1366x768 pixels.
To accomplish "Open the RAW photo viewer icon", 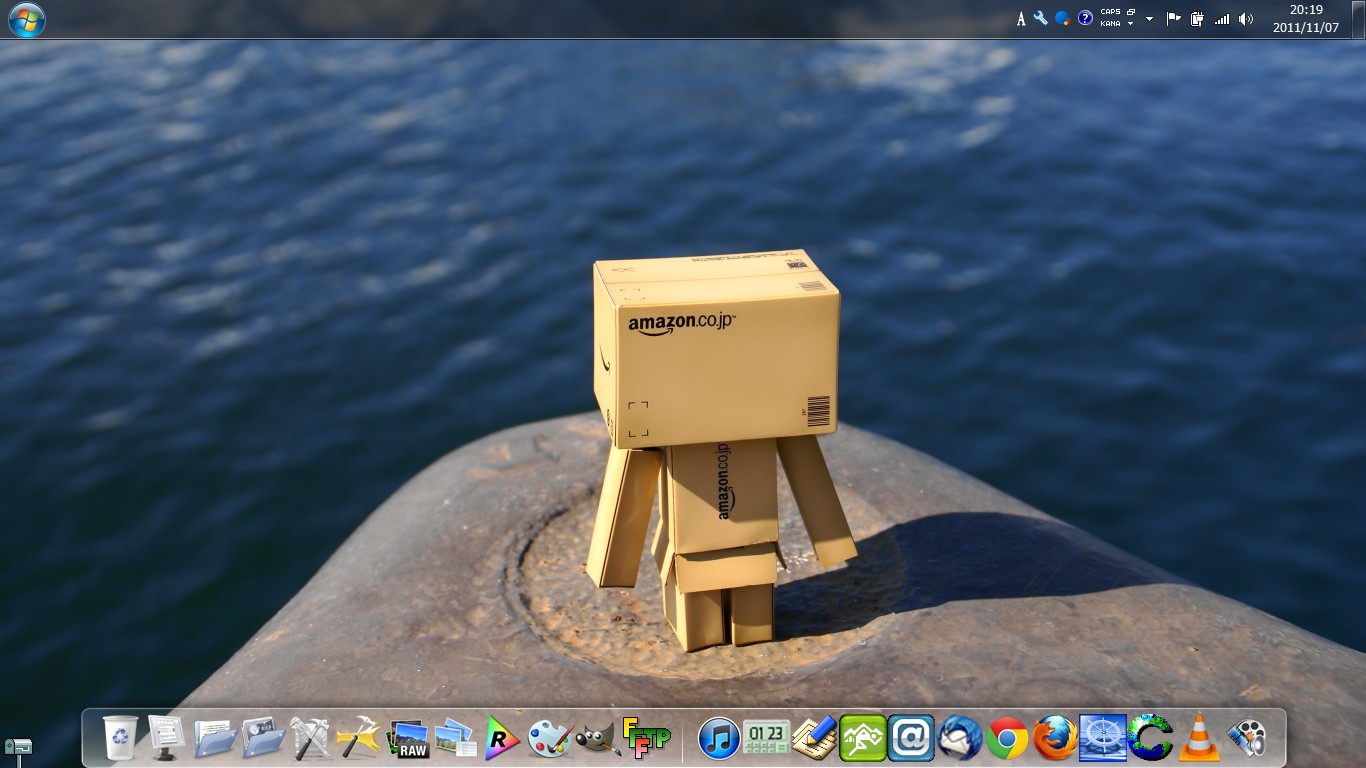I will coord(408,739).
